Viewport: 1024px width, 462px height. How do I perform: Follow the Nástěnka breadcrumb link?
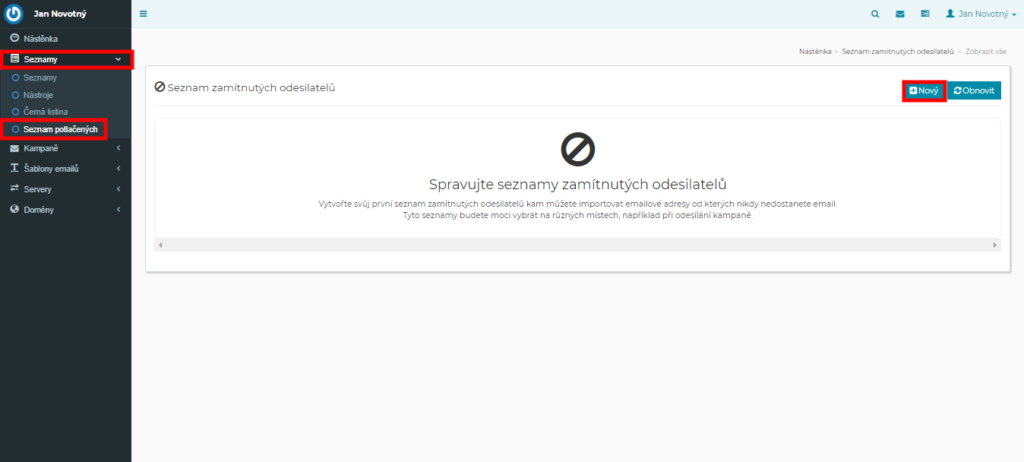pyautogui.click(x=816, y=49)
